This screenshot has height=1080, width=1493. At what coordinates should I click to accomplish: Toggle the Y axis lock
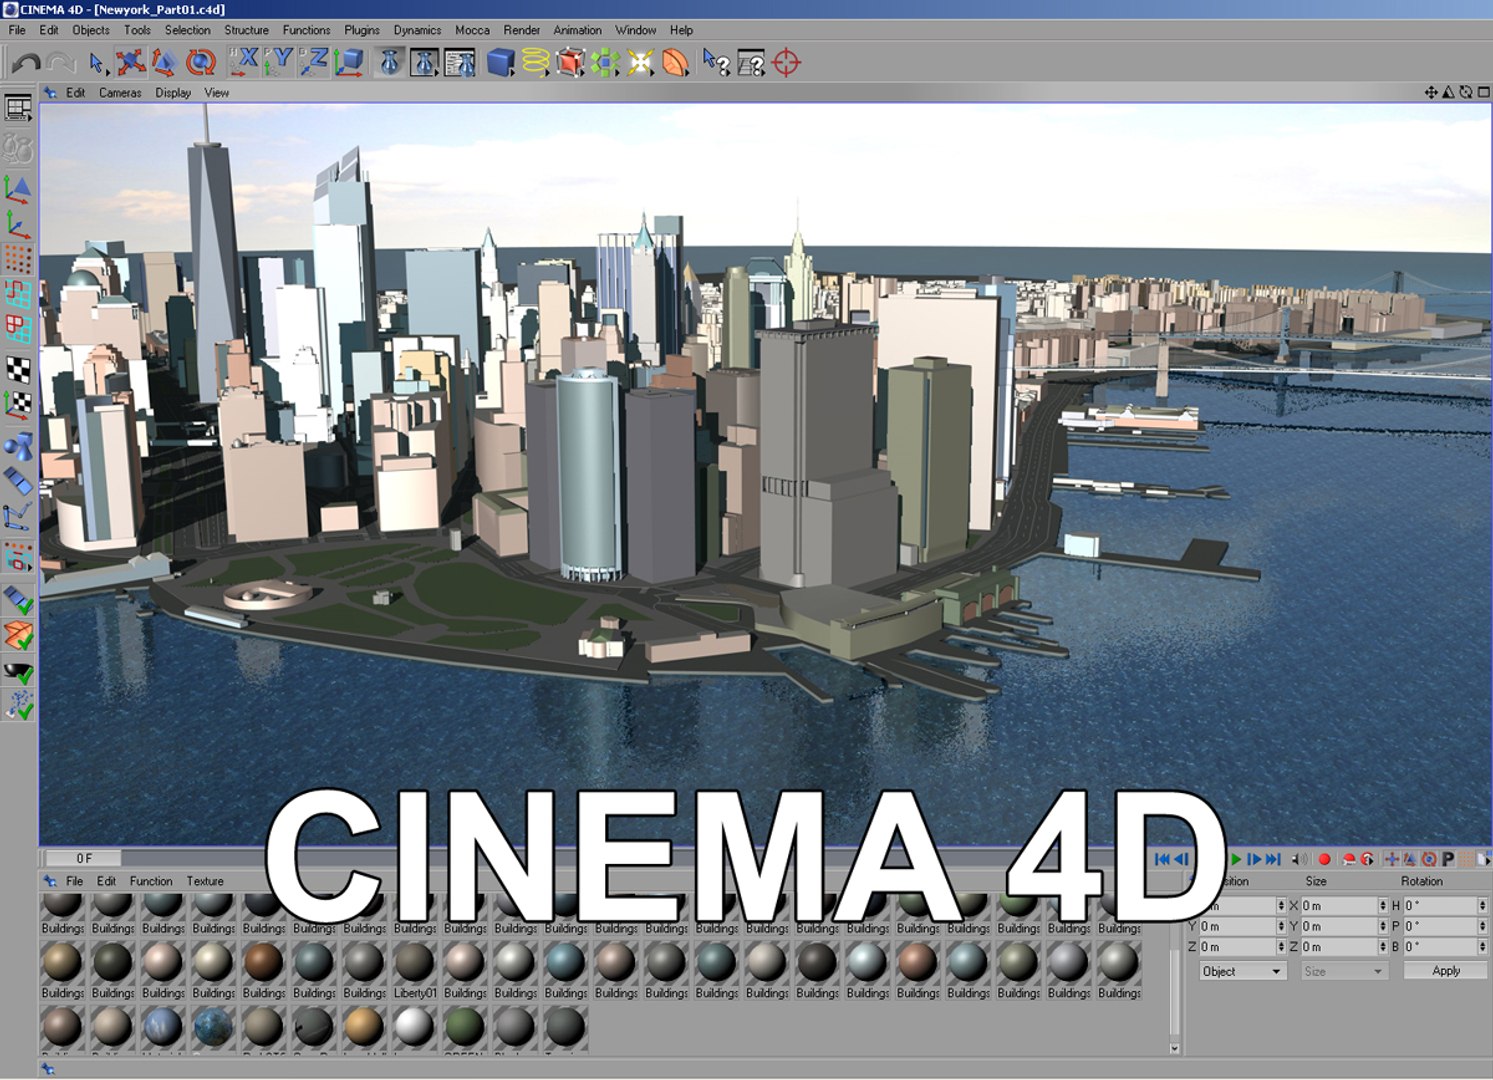(278, 62)
